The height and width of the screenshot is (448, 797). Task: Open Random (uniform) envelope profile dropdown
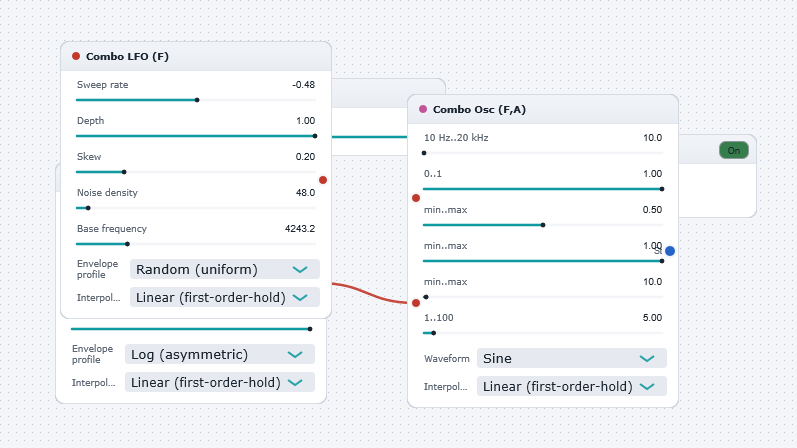point(225,269)
